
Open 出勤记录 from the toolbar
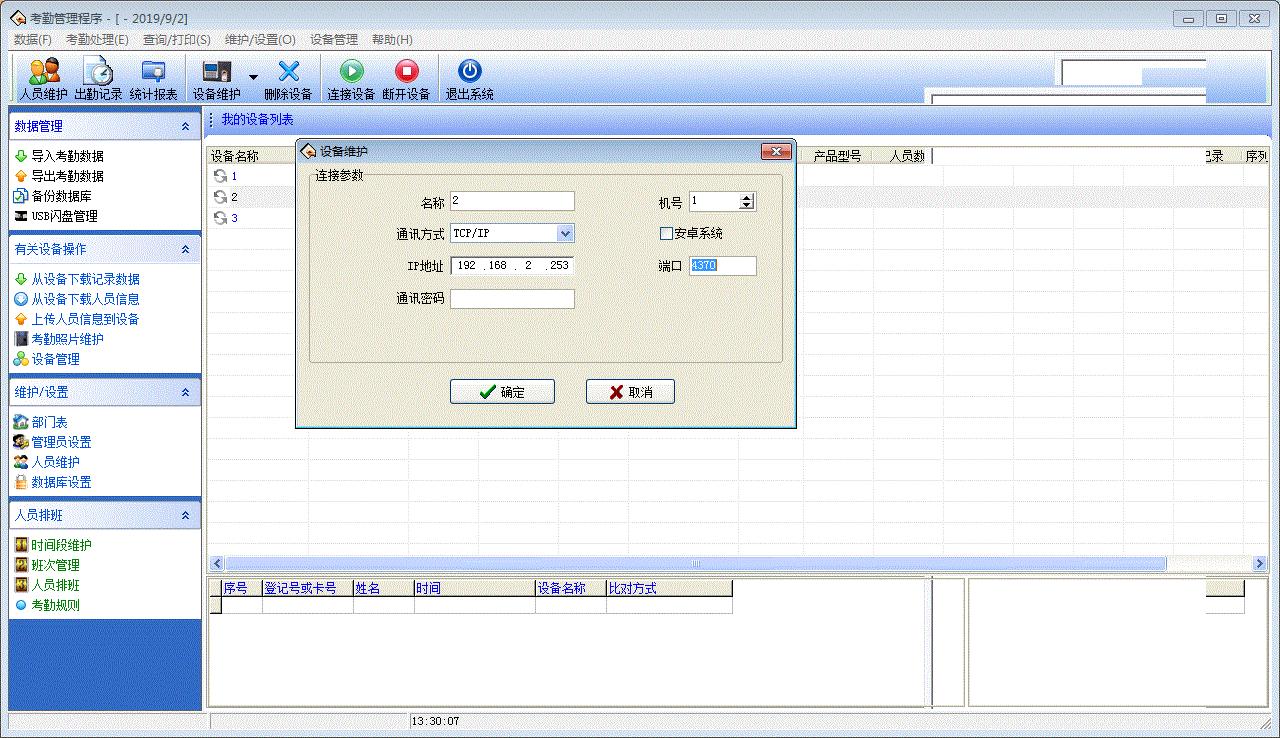(96, 77)
